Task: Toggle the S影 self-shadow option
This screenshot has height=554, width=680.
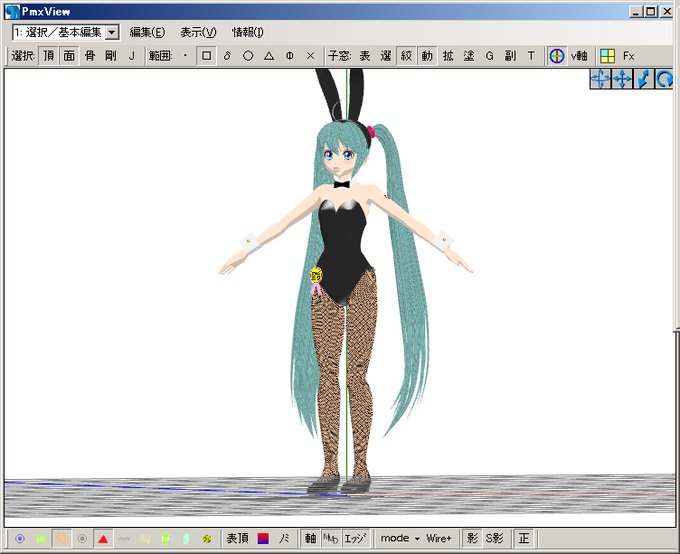Action: tap(494, 539)
